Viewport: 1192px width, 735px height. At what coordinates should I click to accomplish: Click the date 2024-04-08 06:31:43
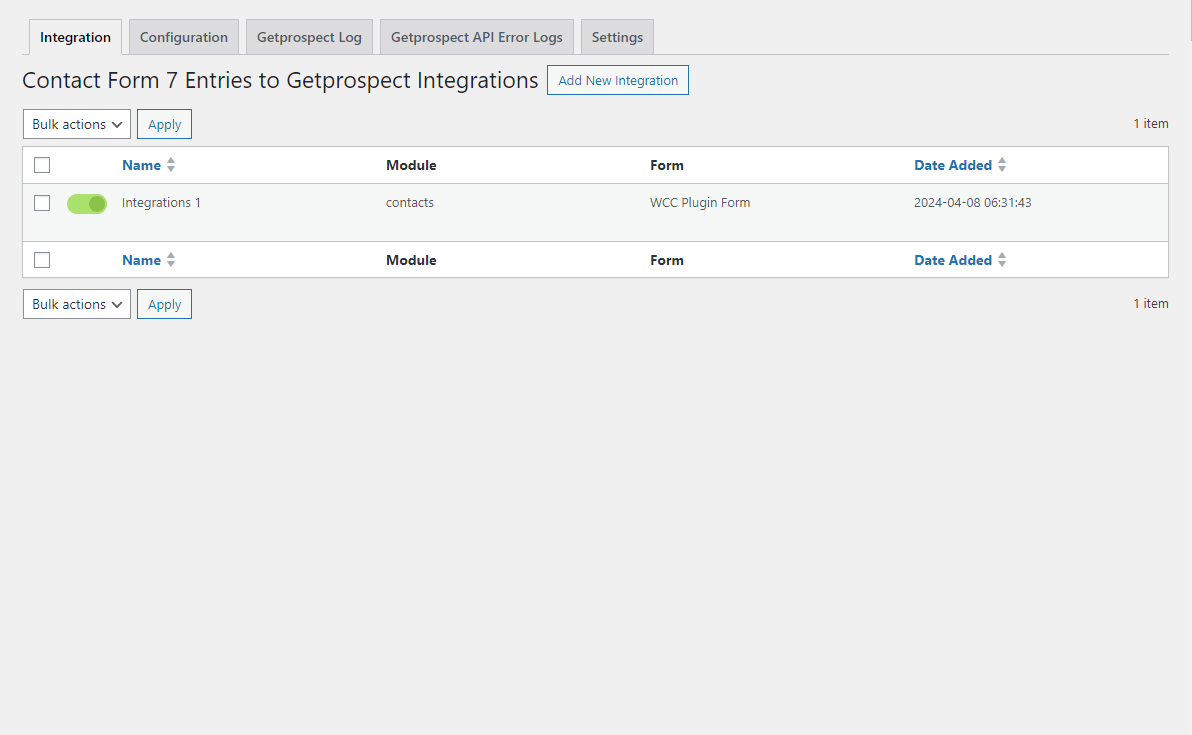click(972, 203)
